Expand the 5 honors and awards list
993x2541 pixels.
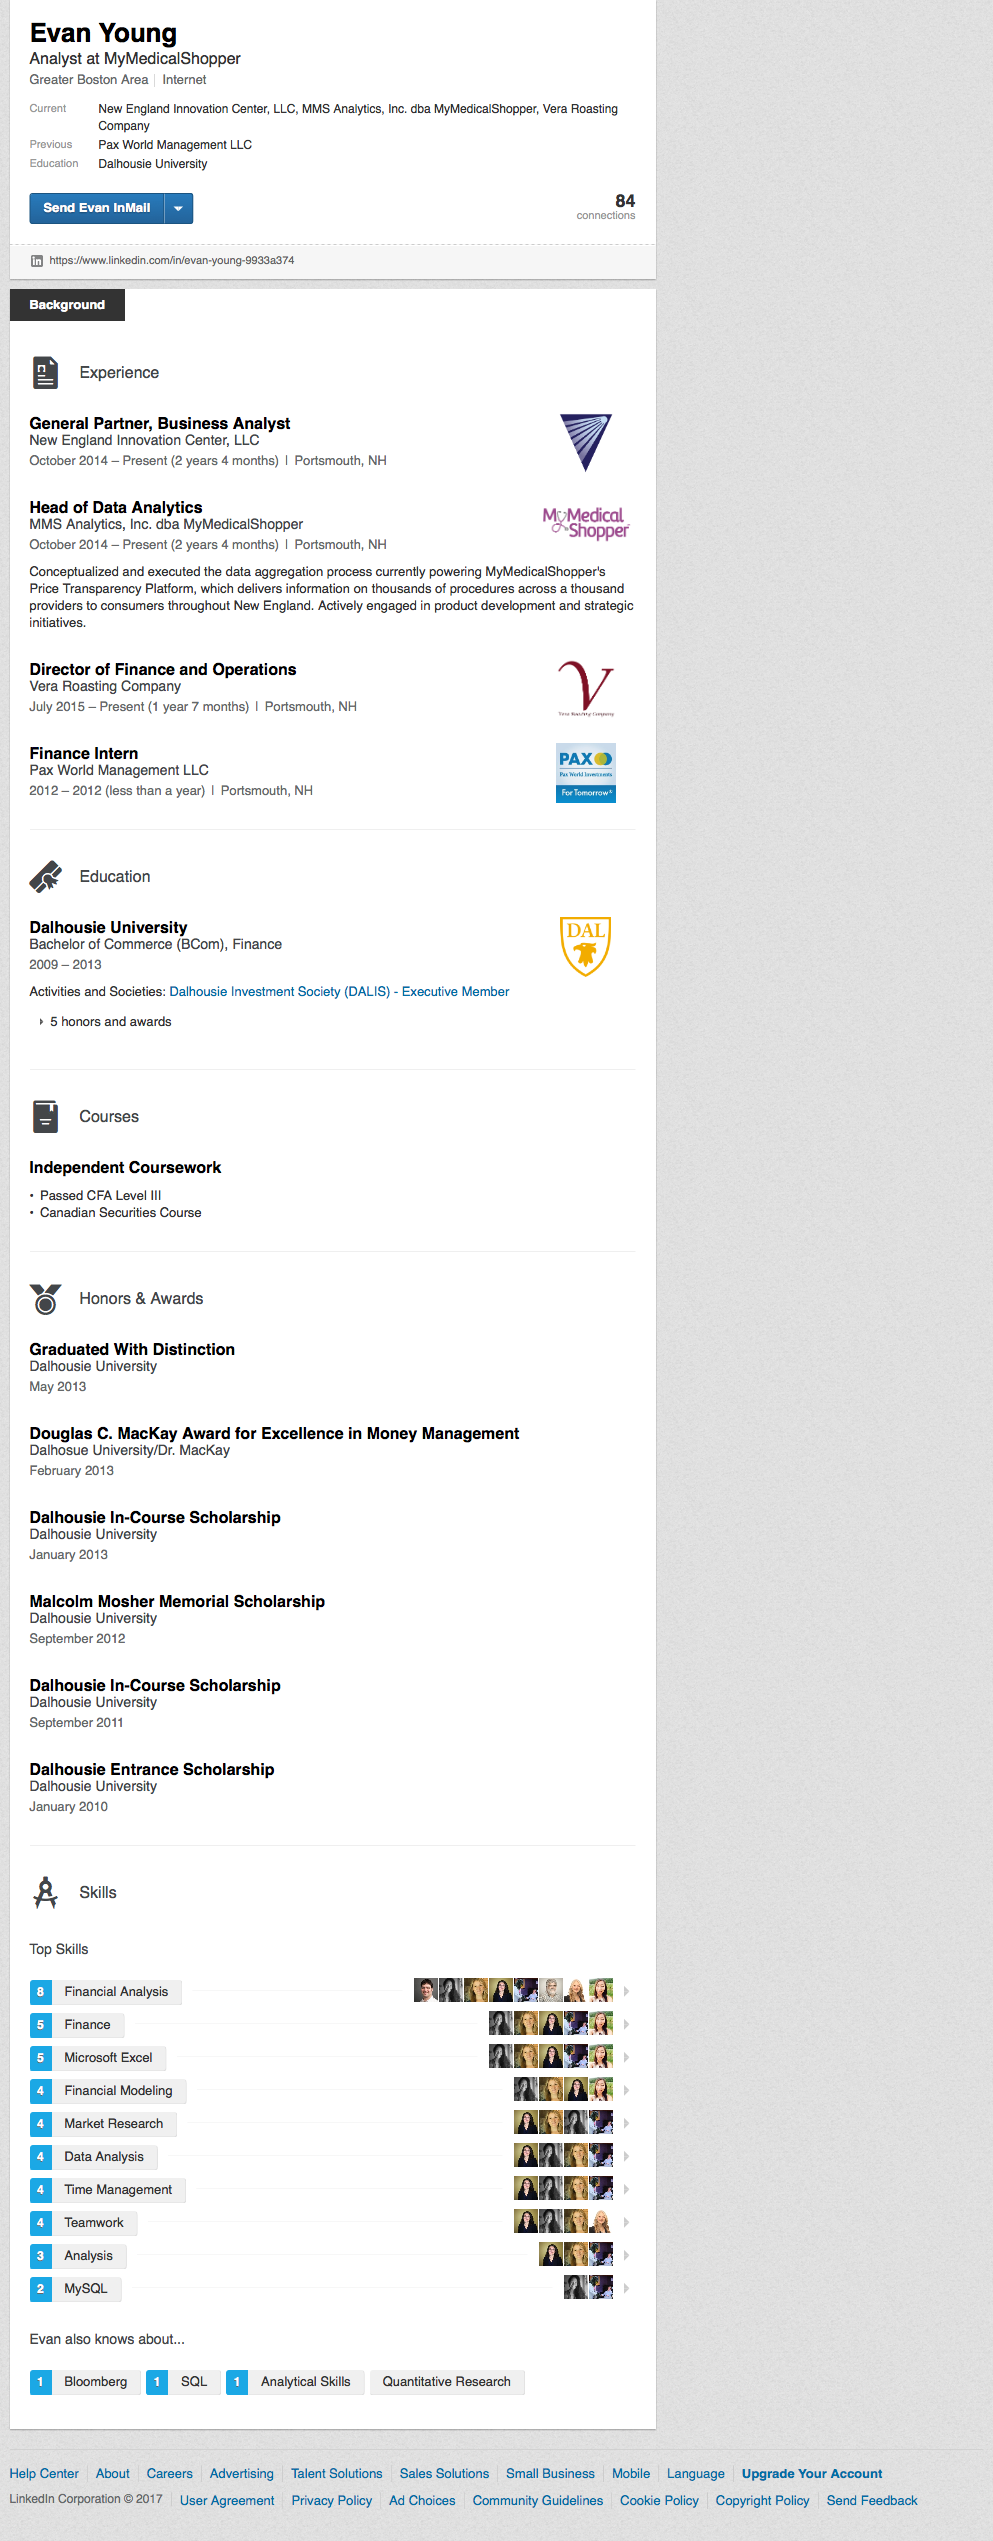pyautogui.click(x=110, y=1022)
